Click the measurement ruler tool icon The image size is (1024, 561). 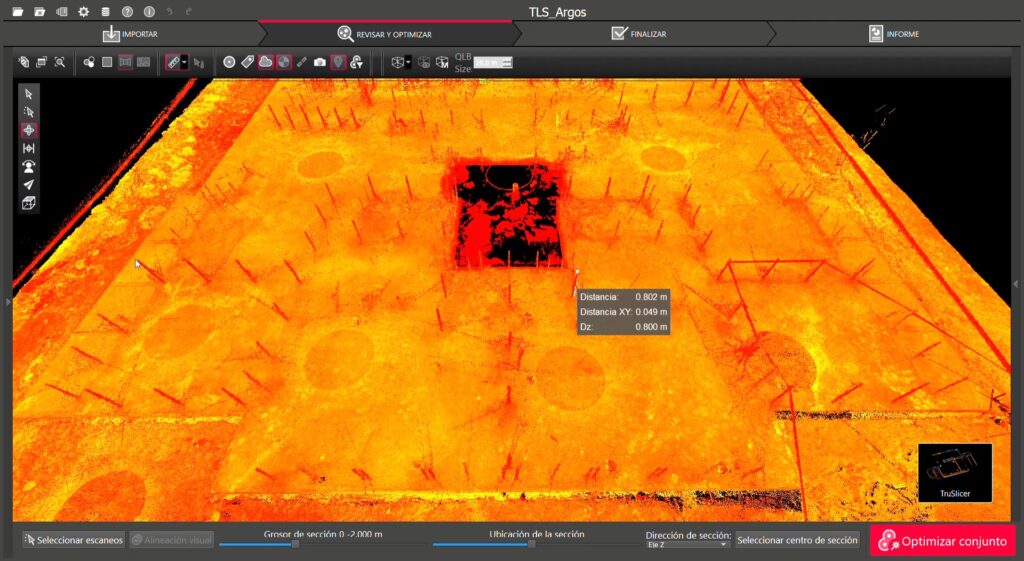[x=173, y=62]
